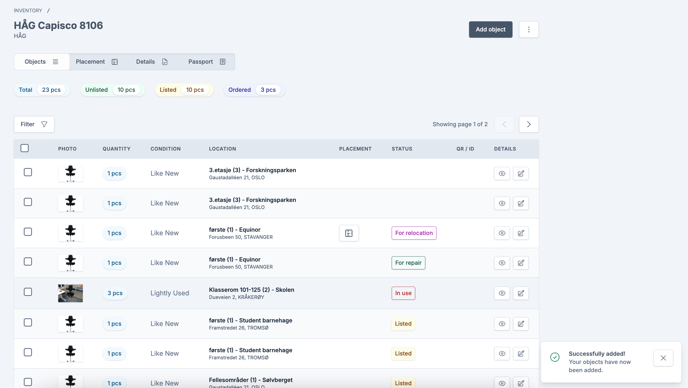688x388 pixels.
Task: Click the green success checkmark icon
Action: (555, 357)
